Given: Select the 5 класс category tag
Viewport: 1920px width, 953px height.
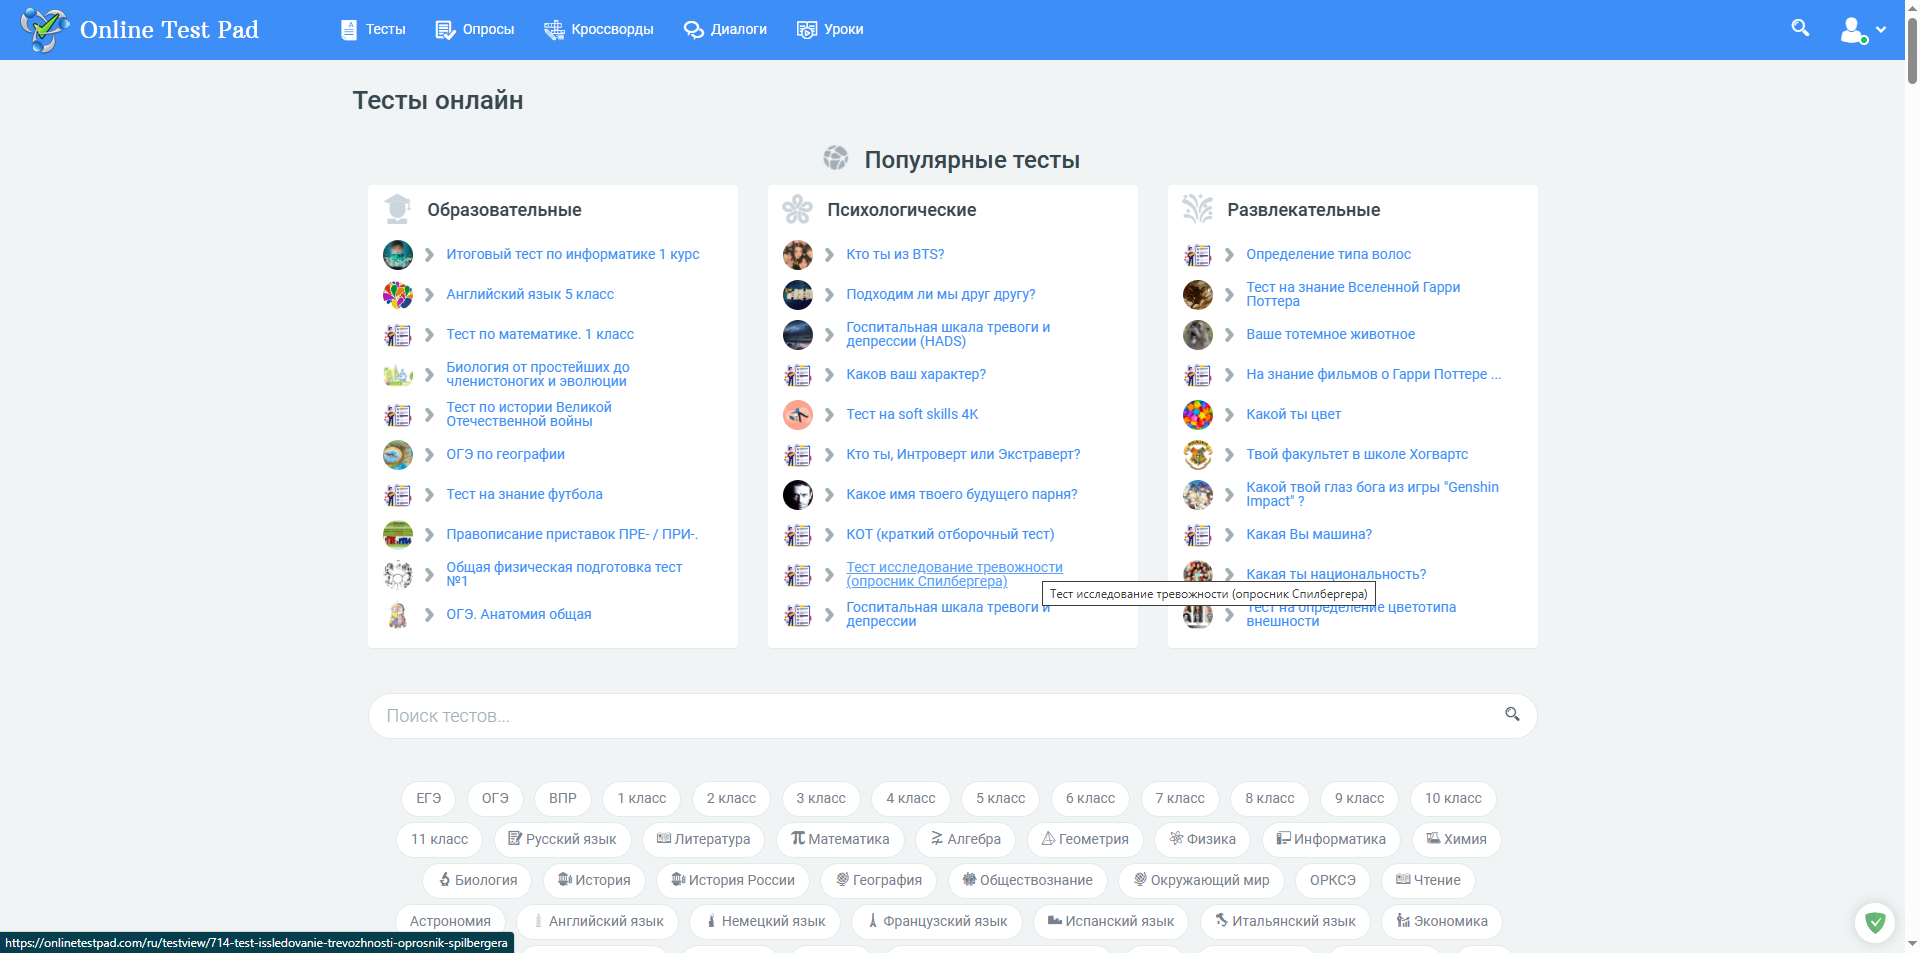Looking at the screenshot, I should coord(1001,798).
